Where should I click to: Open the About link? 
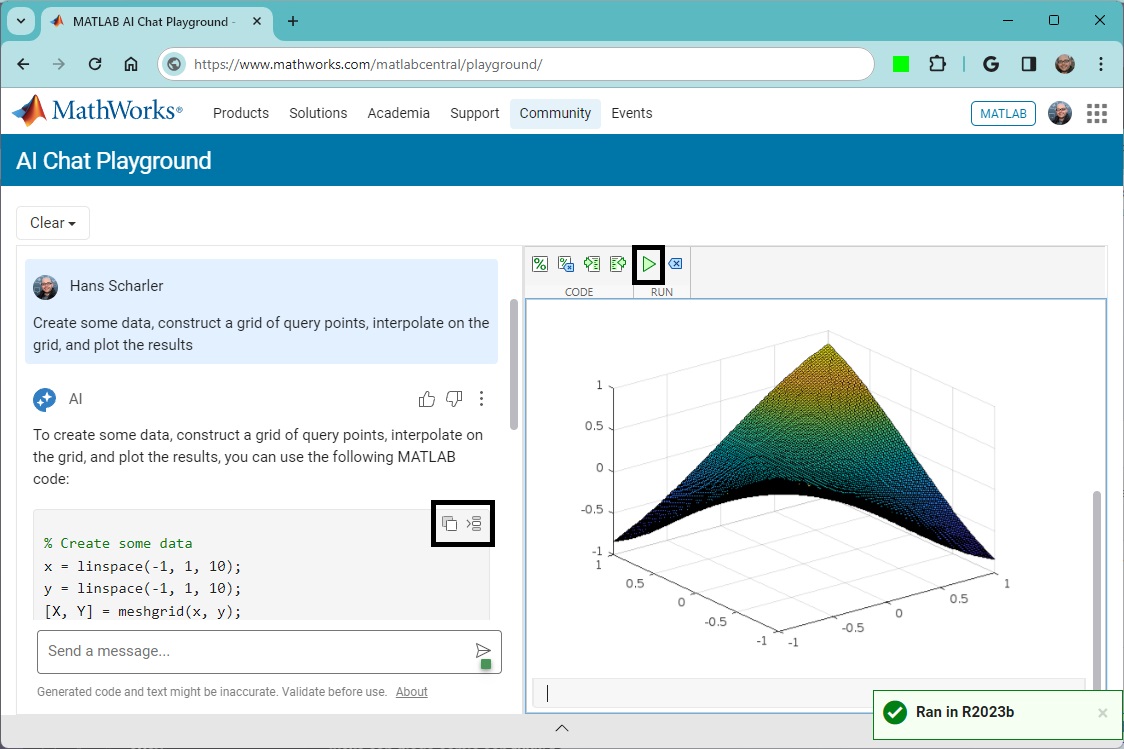pyautogui.click(x=411, y=692)
